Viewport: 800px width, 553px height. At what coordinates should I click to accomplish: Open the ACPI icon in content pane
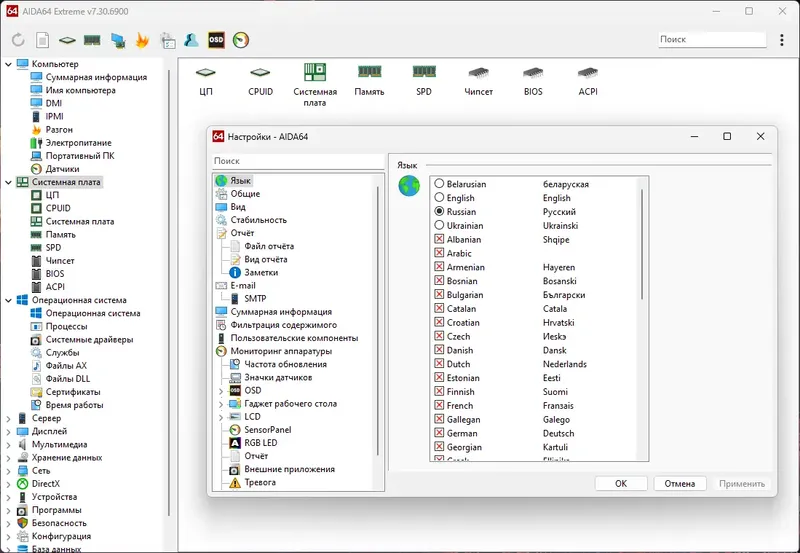point(588,81)
